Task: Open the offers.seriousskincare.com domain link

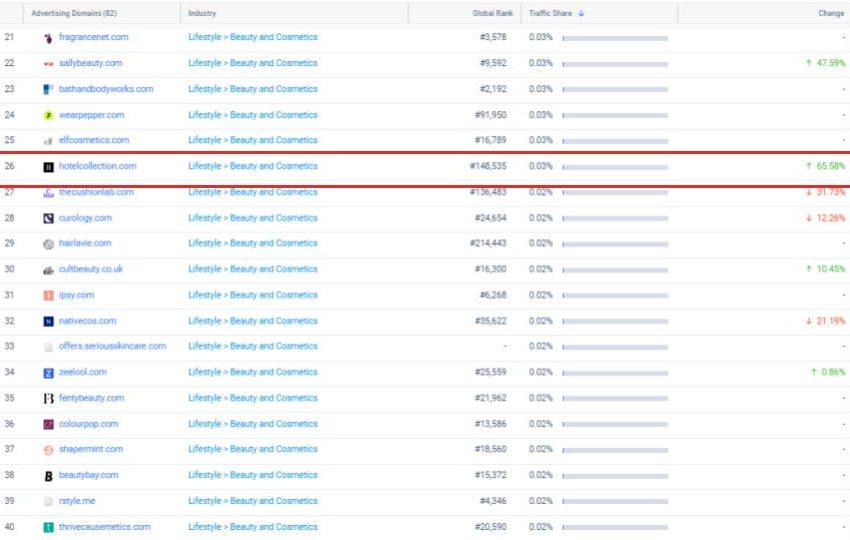Action: (x=113, y=346)
